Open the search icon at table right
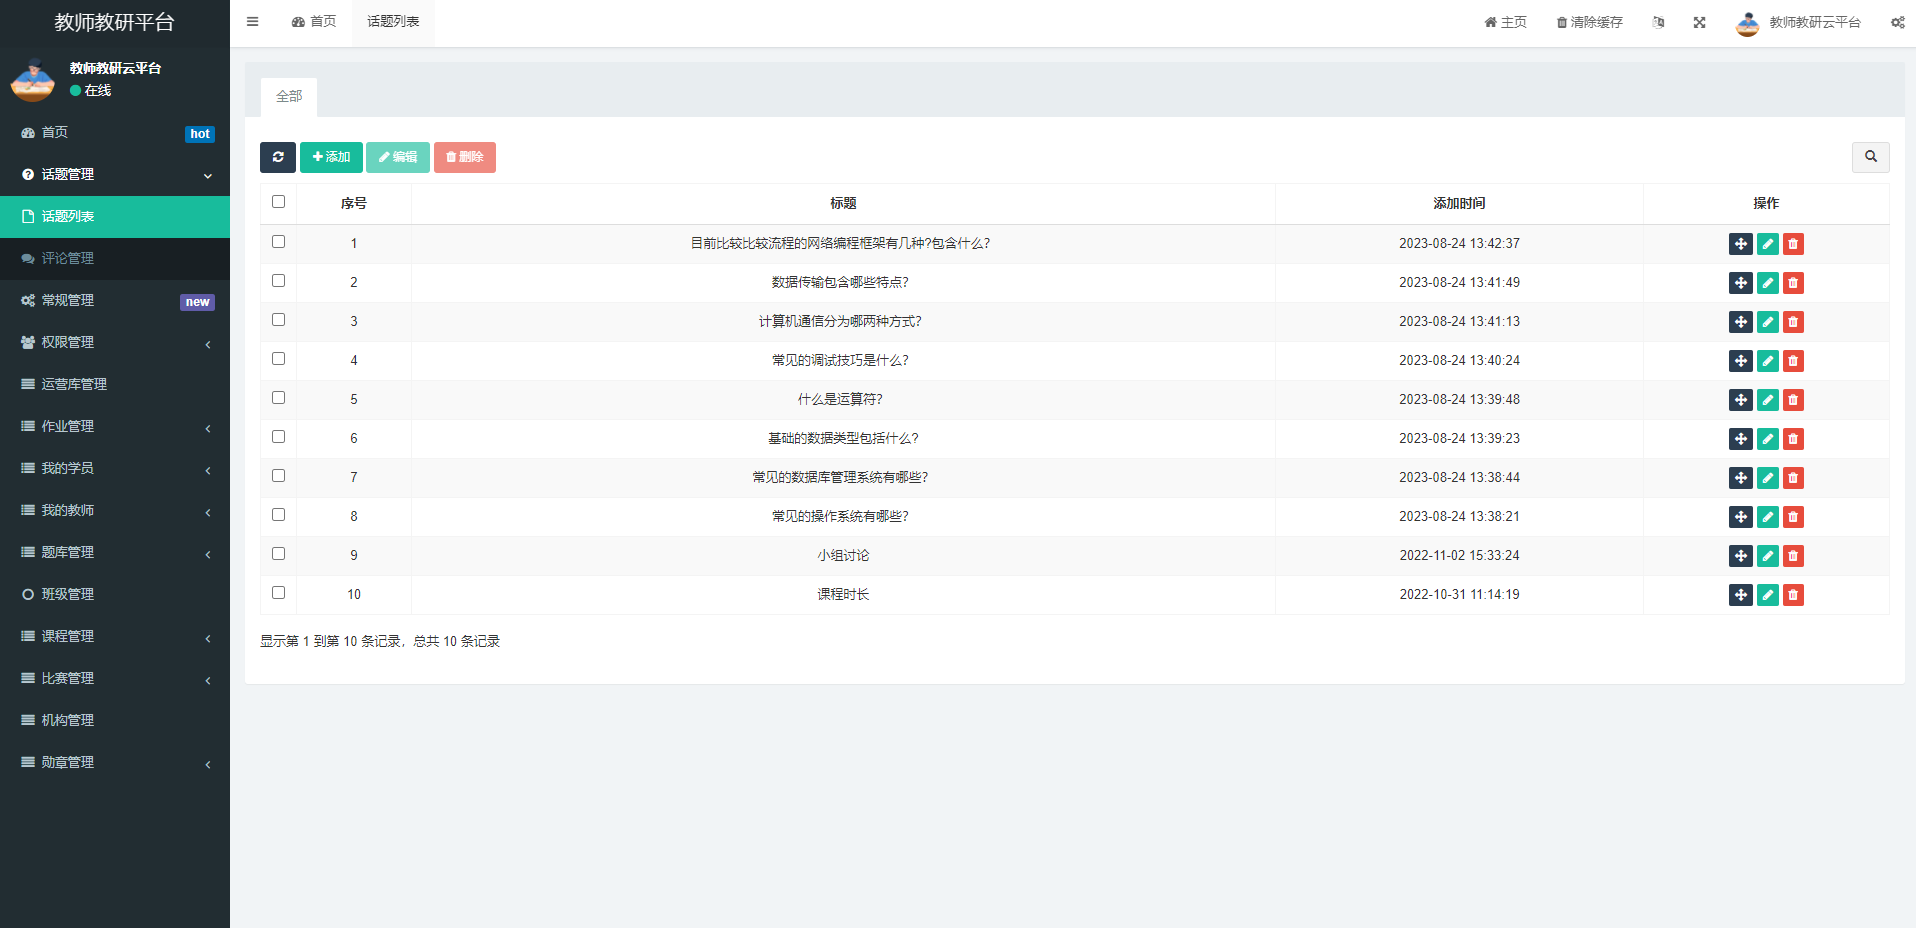 pyautogui.click(x=1870, y=157)
